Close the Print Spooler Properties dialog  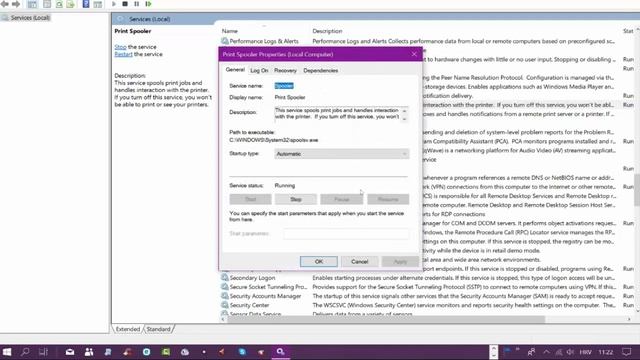click(414, 54)
